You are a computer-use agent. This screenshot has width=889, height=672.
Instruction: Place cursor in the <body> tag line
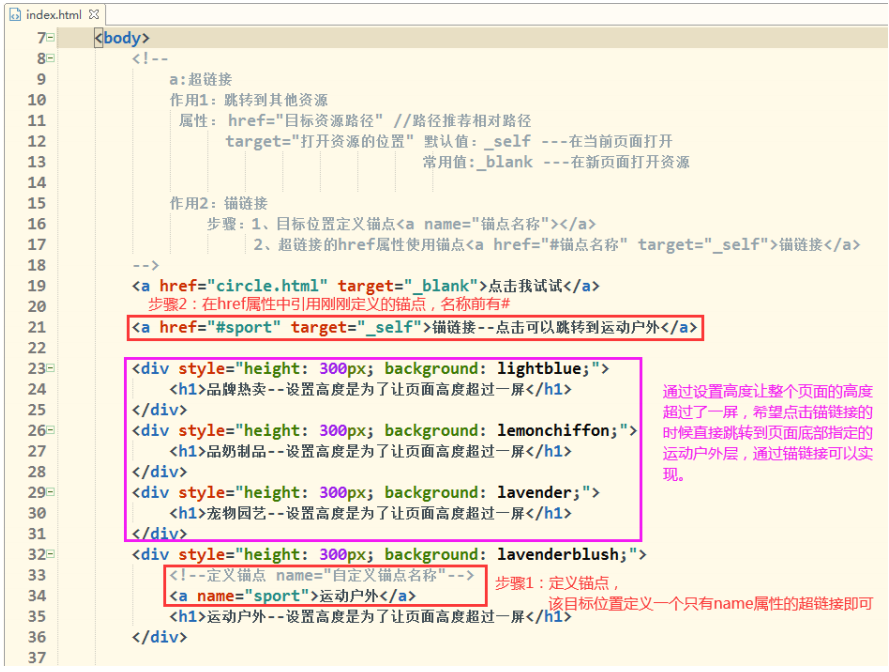122,38
